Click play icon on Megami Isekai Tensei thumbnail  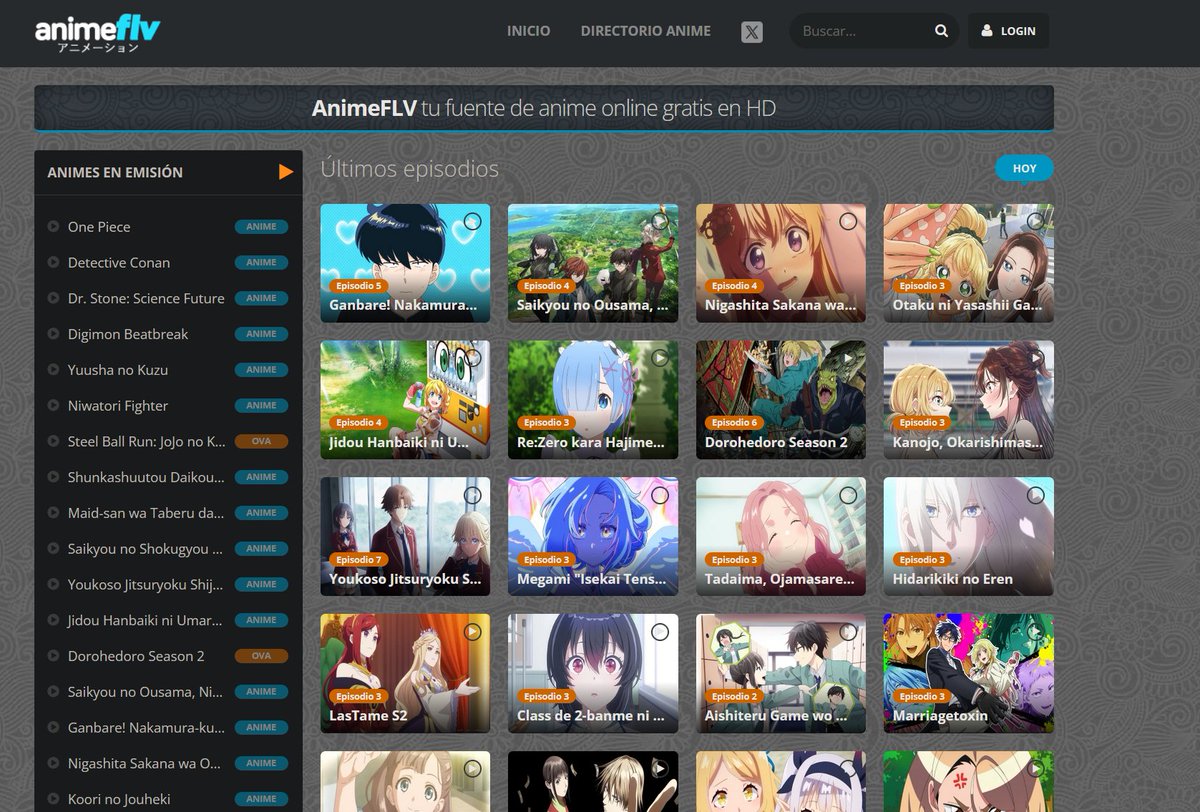coord(660,495)
